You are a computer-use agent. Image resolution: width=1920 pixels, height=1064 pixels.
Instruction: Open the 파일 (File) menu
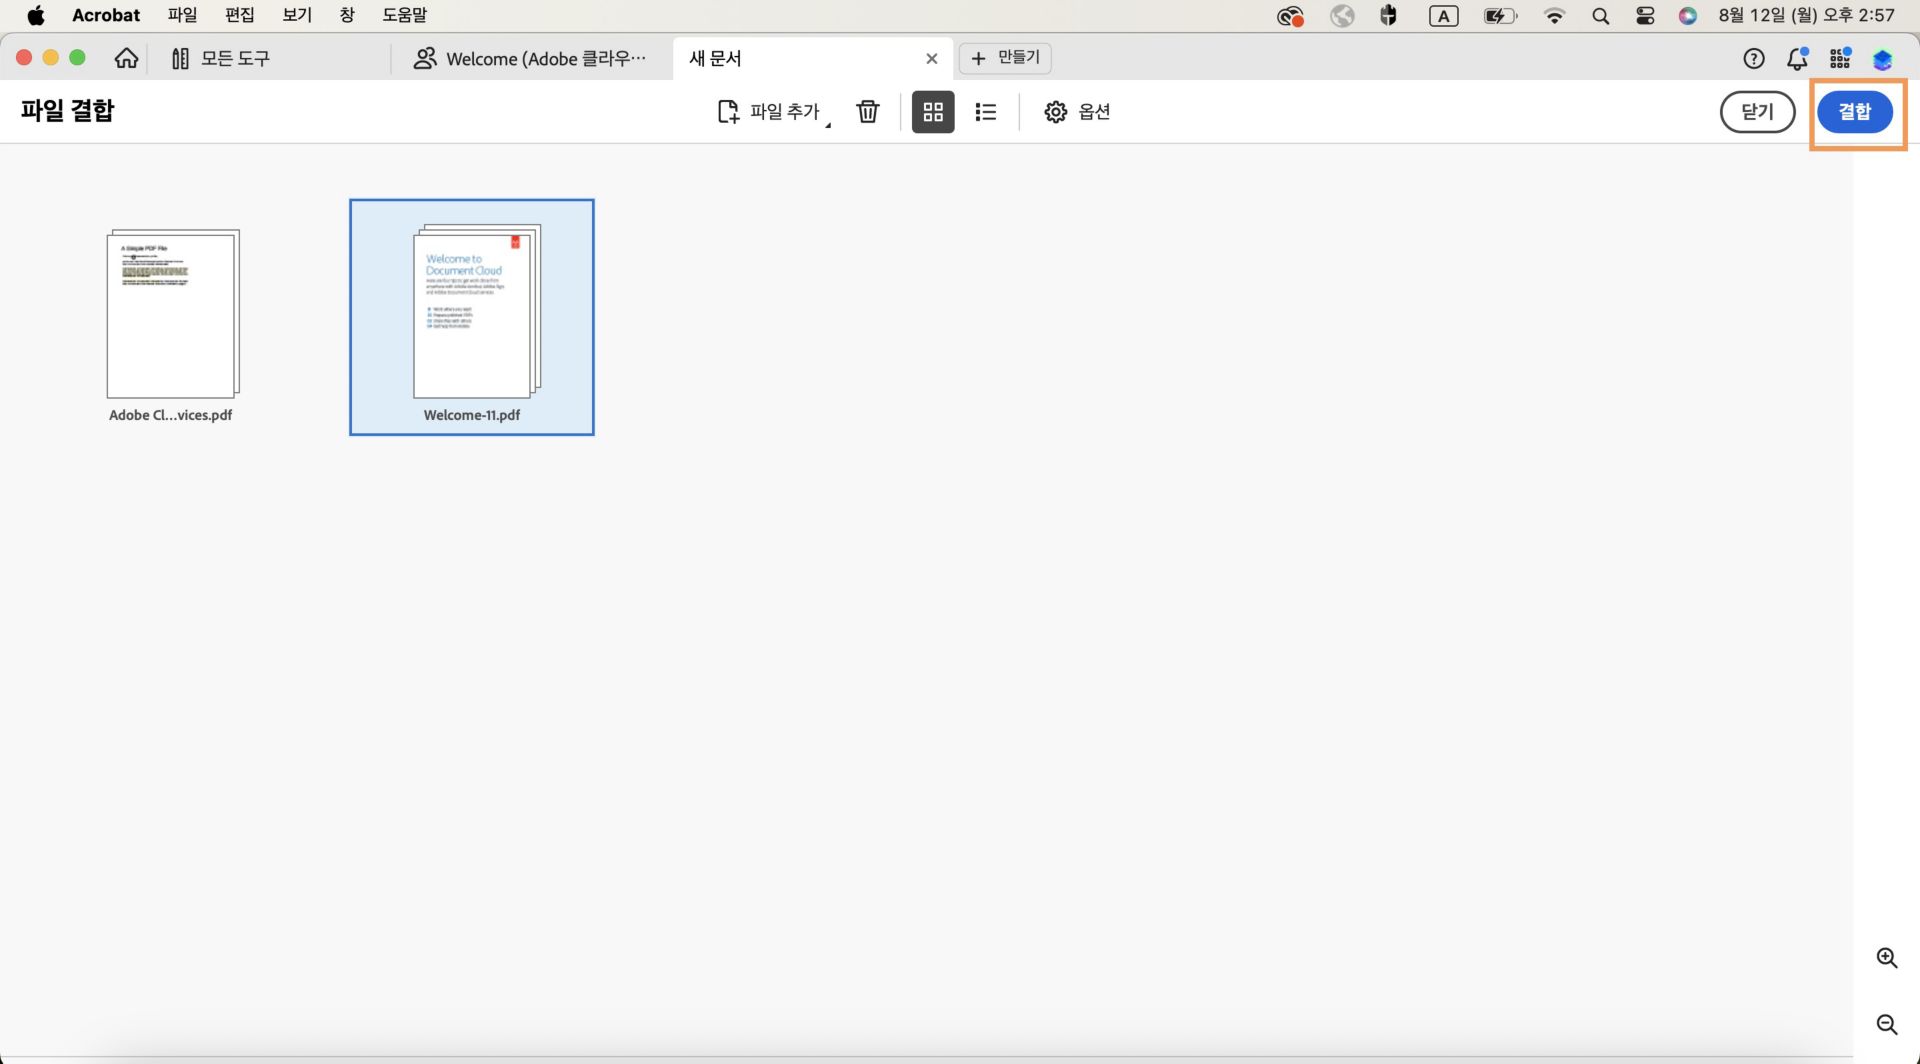pos(182,15)
